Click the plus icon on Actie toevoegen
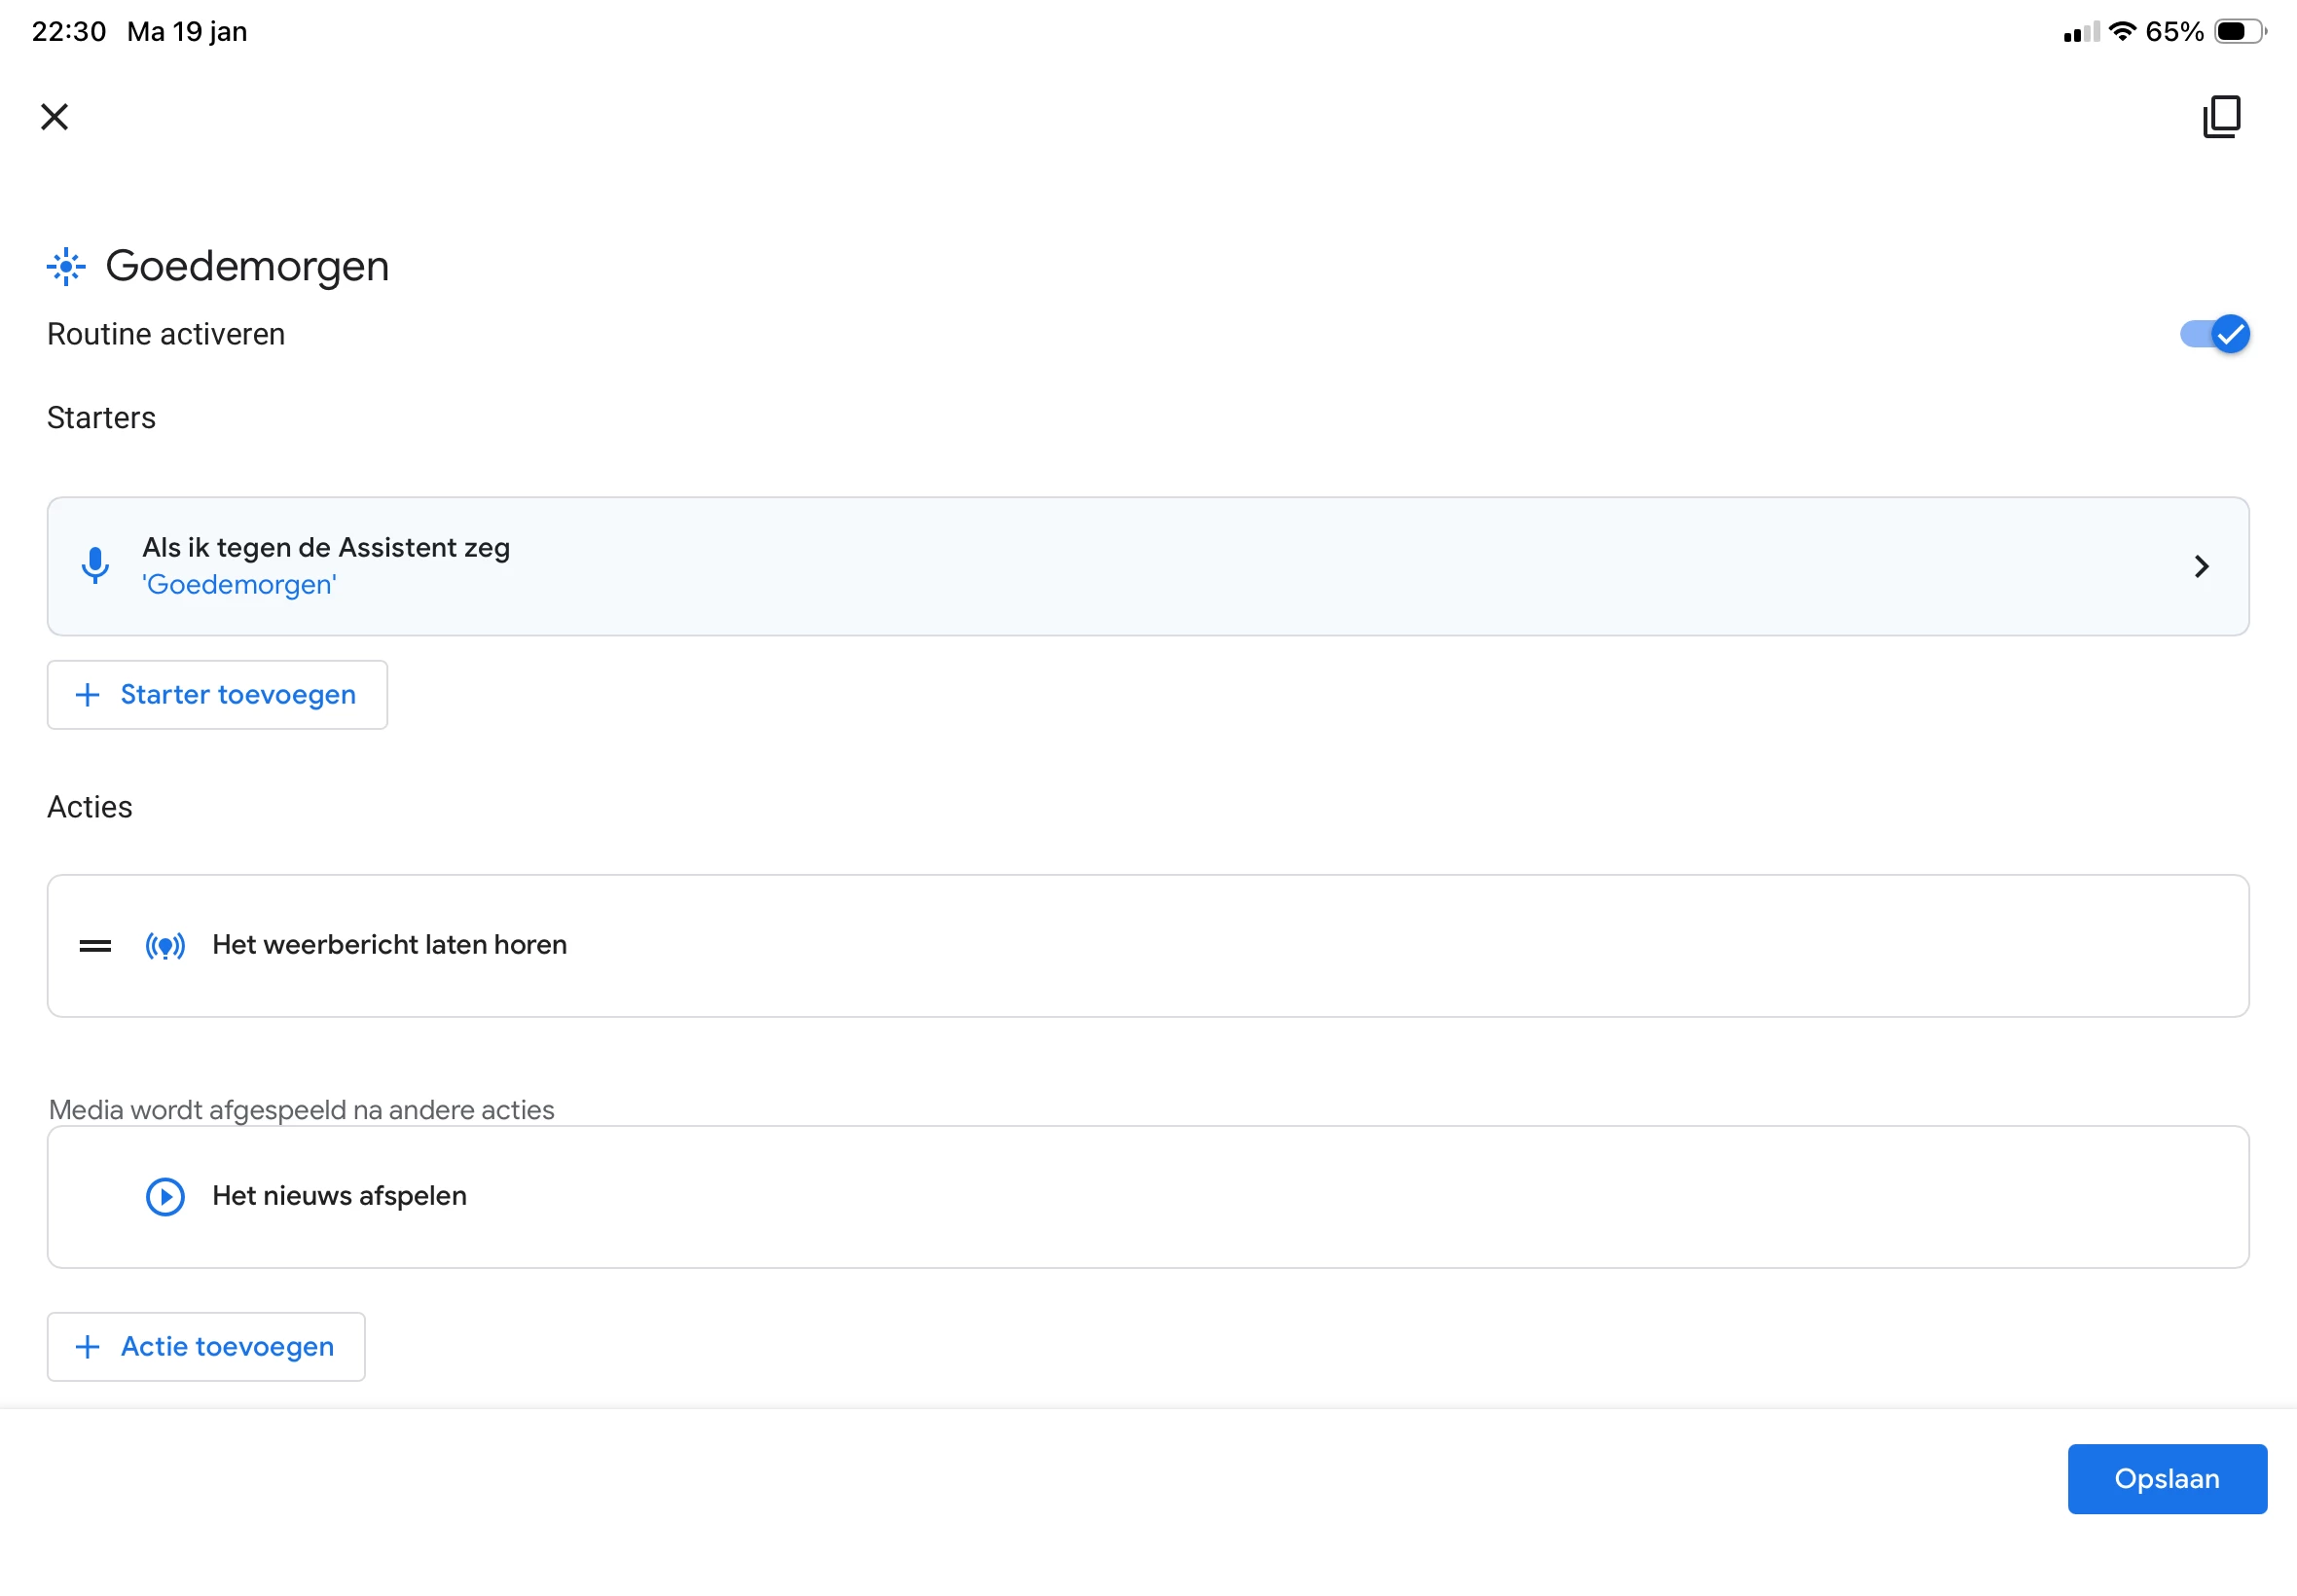Image resolution: width=2297 pixels, height=1596 pixels. [88, 1347]
